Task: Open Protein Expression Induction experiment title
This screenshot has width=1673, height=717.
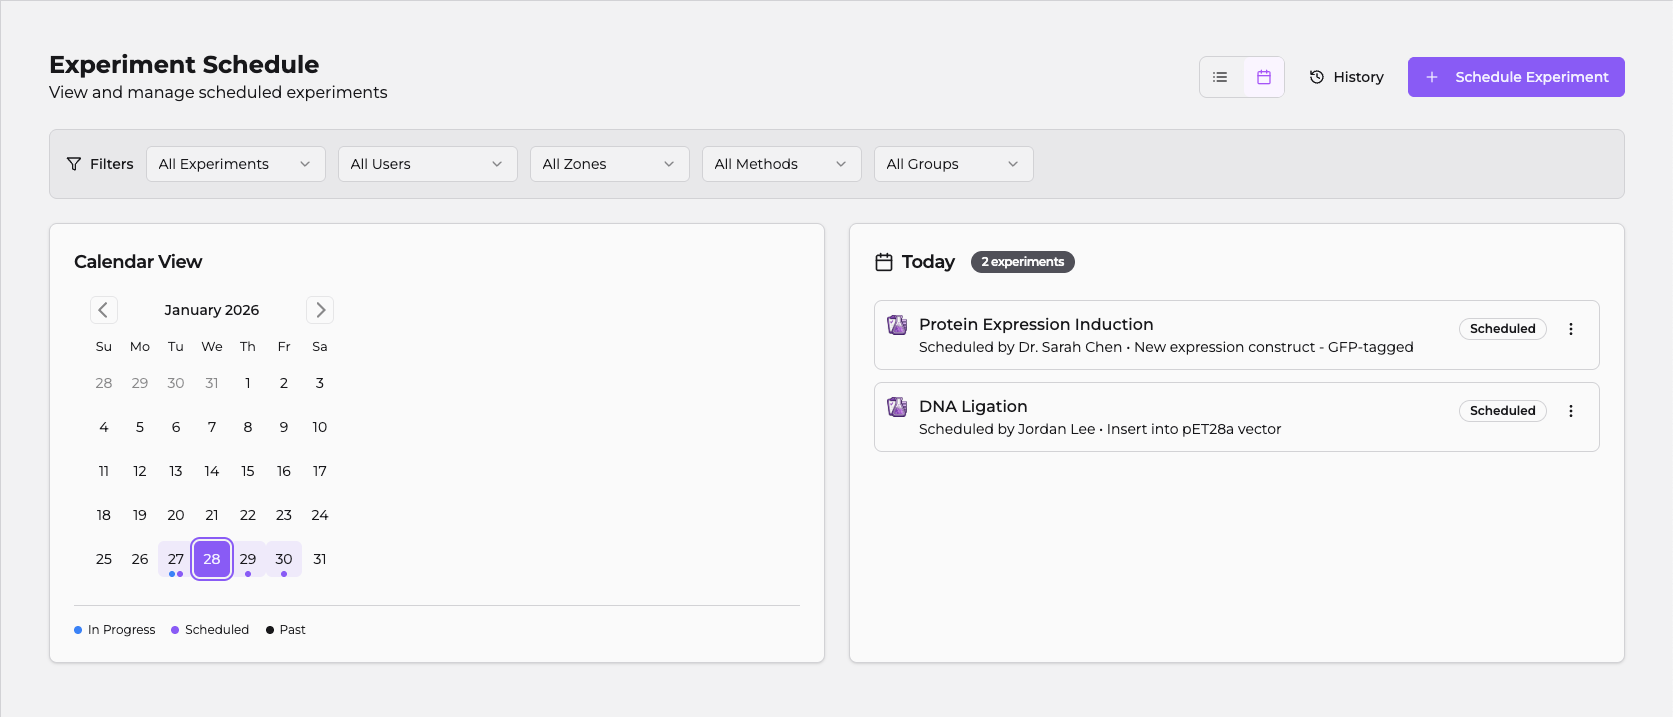Action: click(x=1036, y=324)
